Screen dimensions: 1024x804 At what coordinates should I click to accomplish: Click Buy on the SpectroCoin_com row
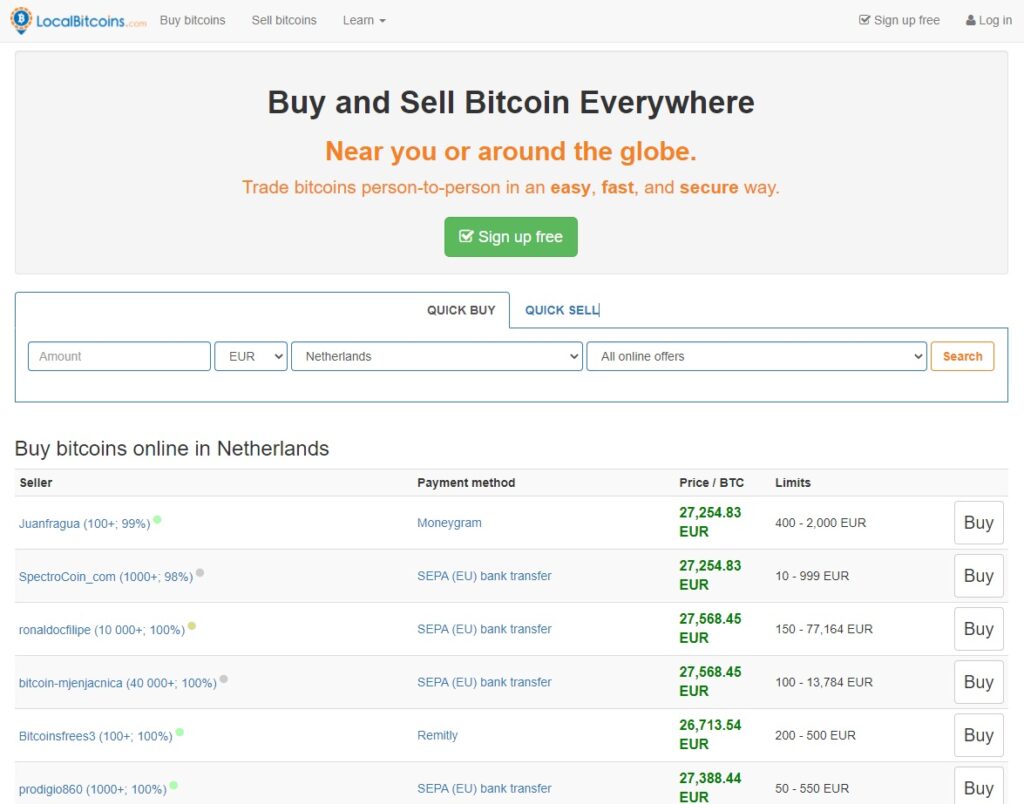tap(978, 575)
